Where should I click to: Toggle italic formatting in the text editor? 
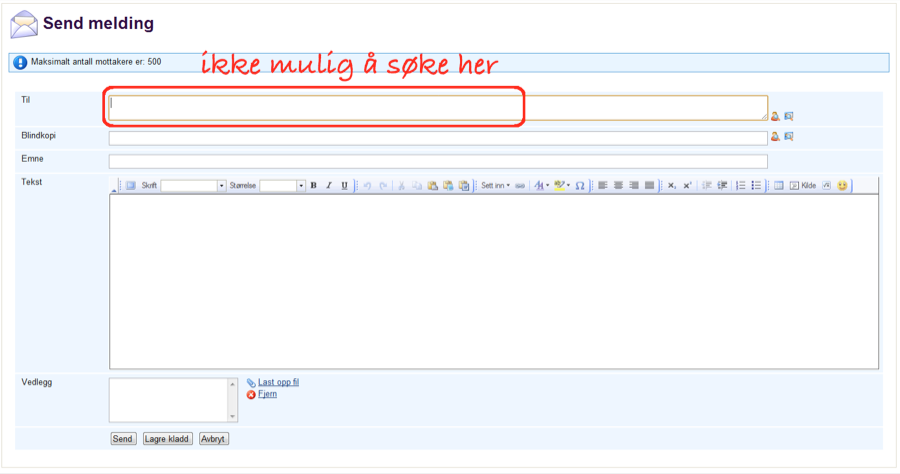click(x=329, y=185)
